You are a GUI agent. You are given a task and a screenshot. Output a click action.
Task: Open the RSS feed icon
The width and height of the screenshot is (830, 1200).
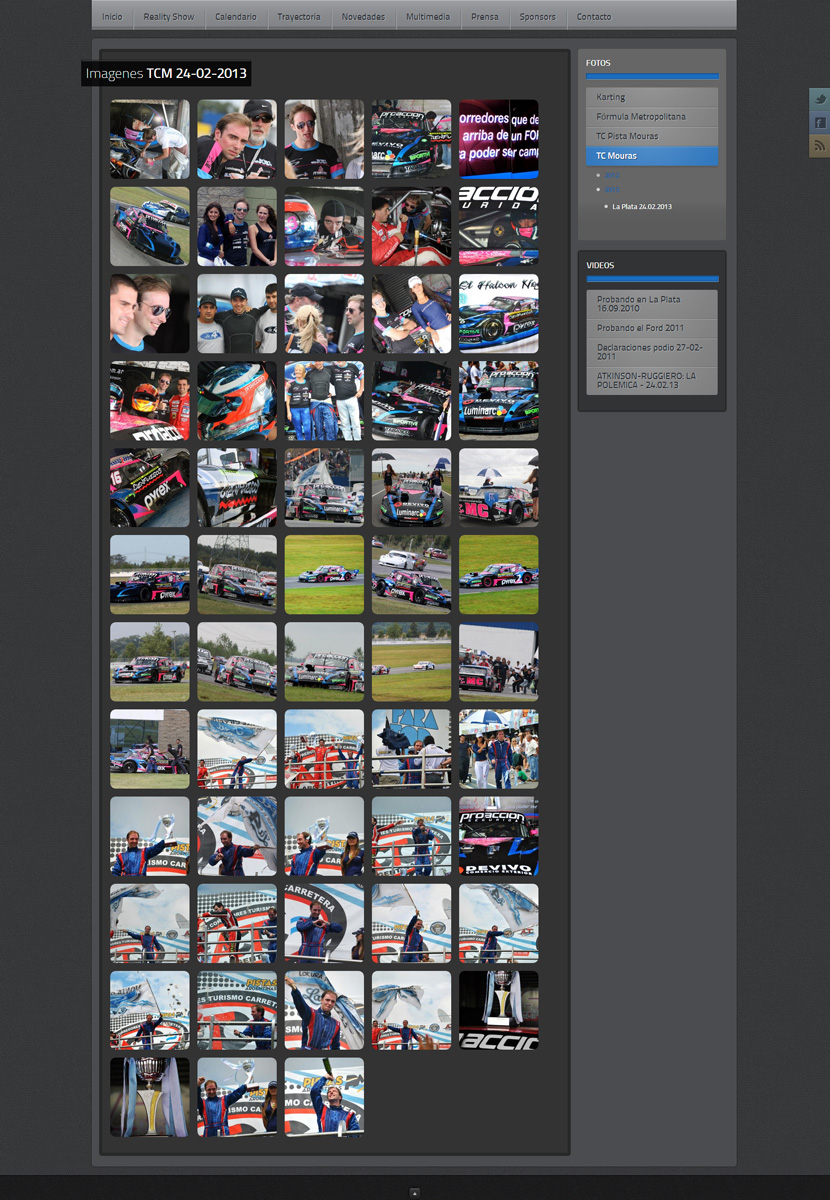820,146
